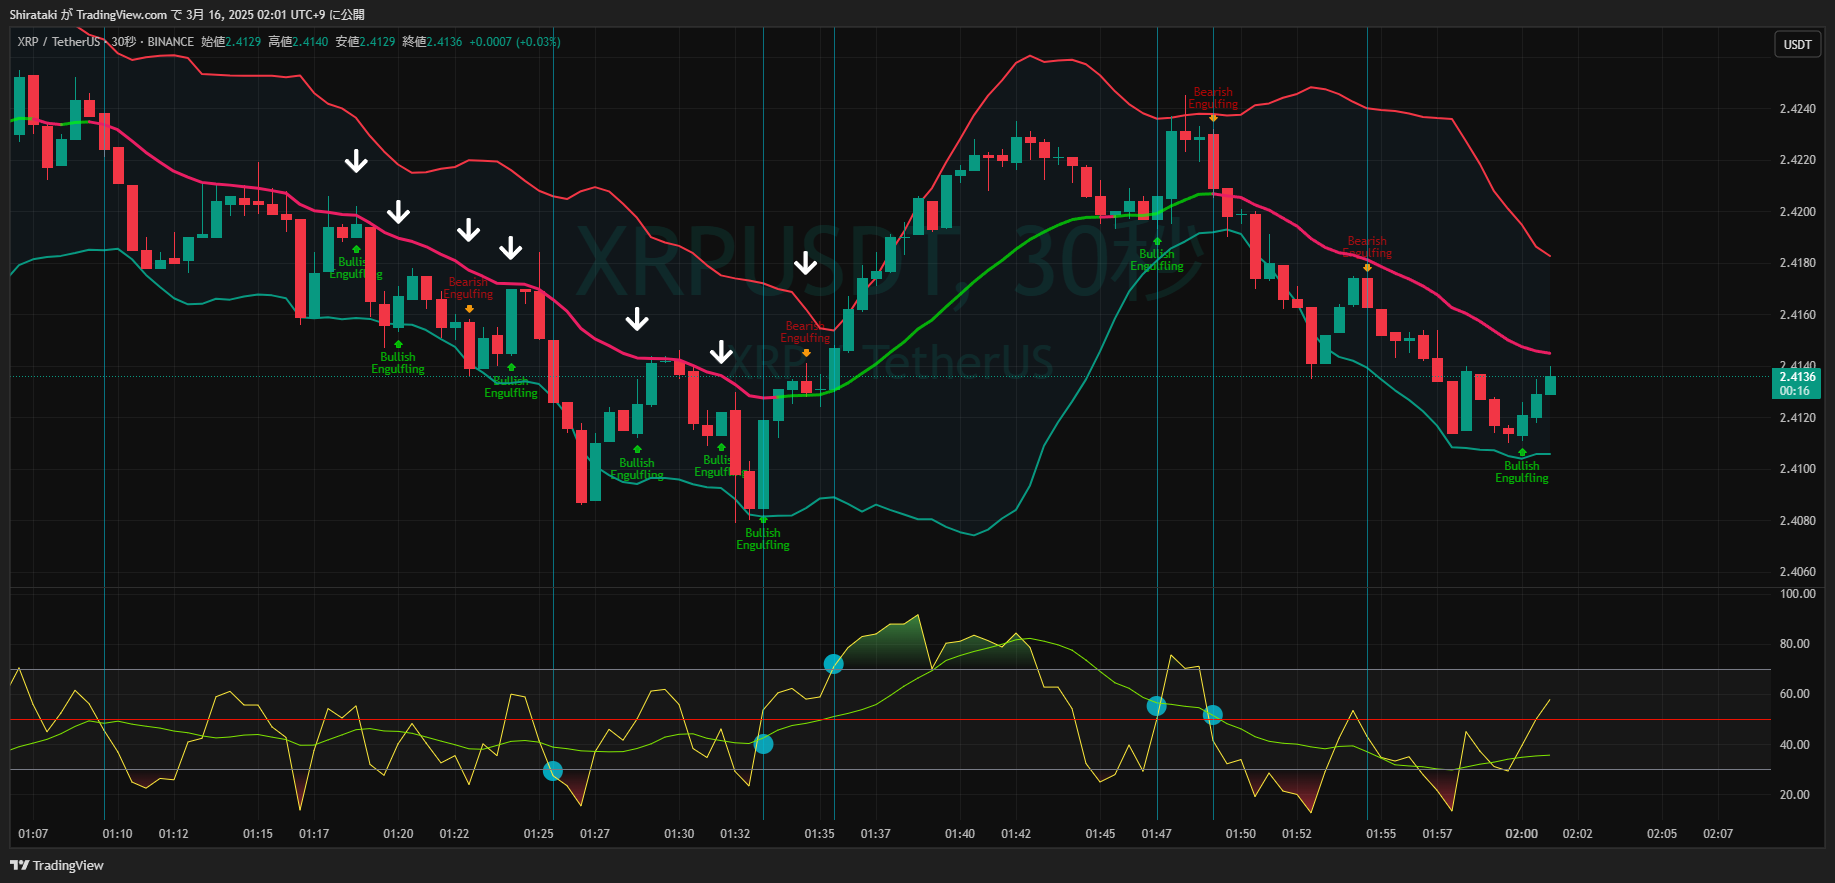
Task: Click the 2.4100 price axis label
Action: [x=1797, y=469]
